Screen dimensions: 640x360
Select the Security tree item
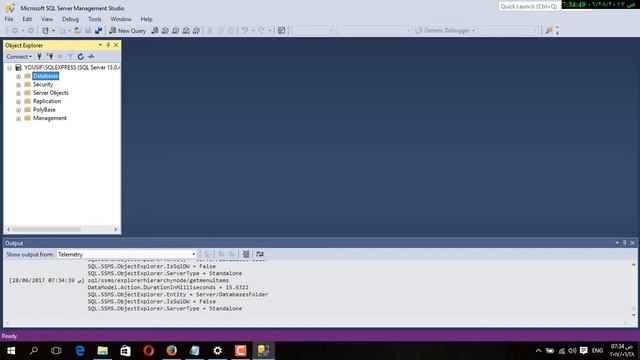pos(43,84)
